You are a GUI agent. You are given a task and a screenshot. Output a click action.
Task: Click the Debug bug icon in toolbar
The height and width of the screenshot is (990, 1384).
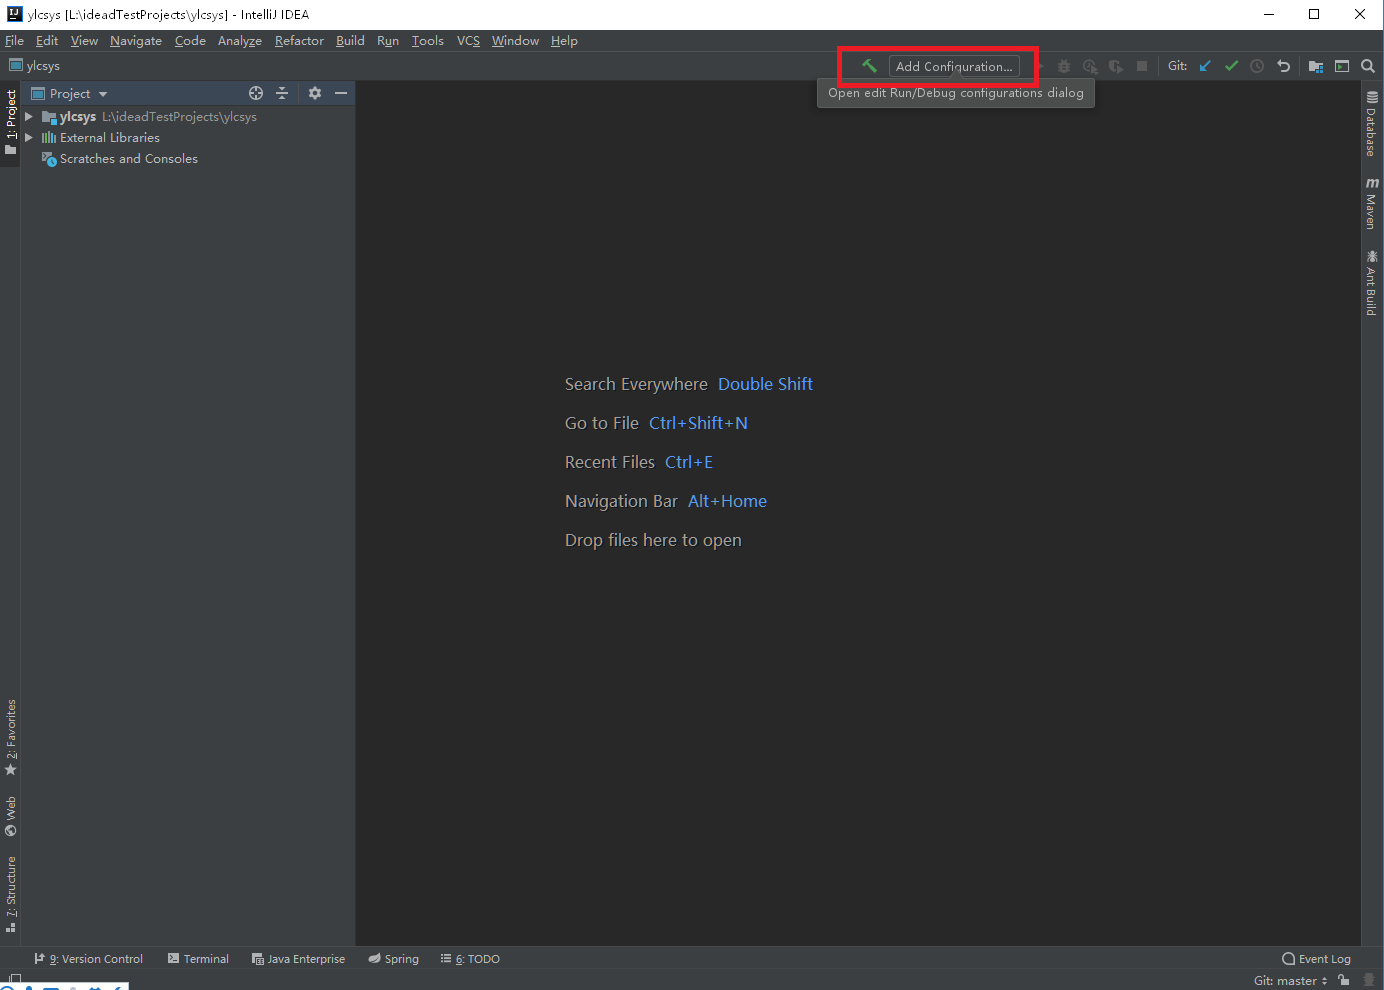[x=1064, y=66]
